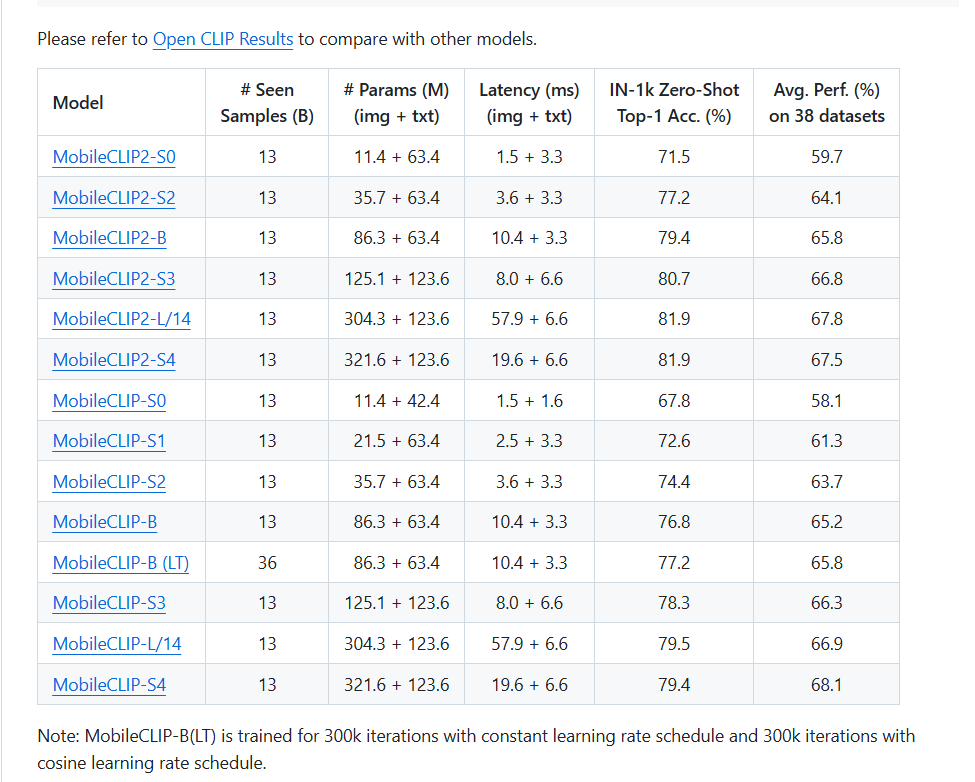Open the MobileCLIP-S0 model link
The width and height of the screenshot is (975, 782).
(x=109, y=401)
